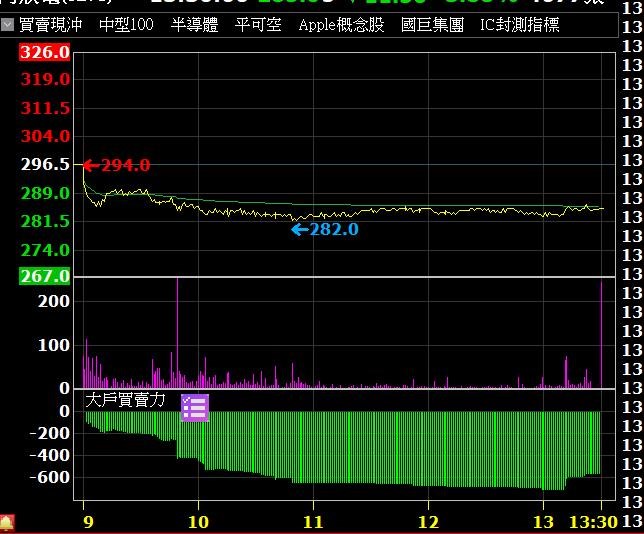The height and width of the screenshot is (534, 644).
Task: Open the Apple概念股 group
Action: (341, 25)
